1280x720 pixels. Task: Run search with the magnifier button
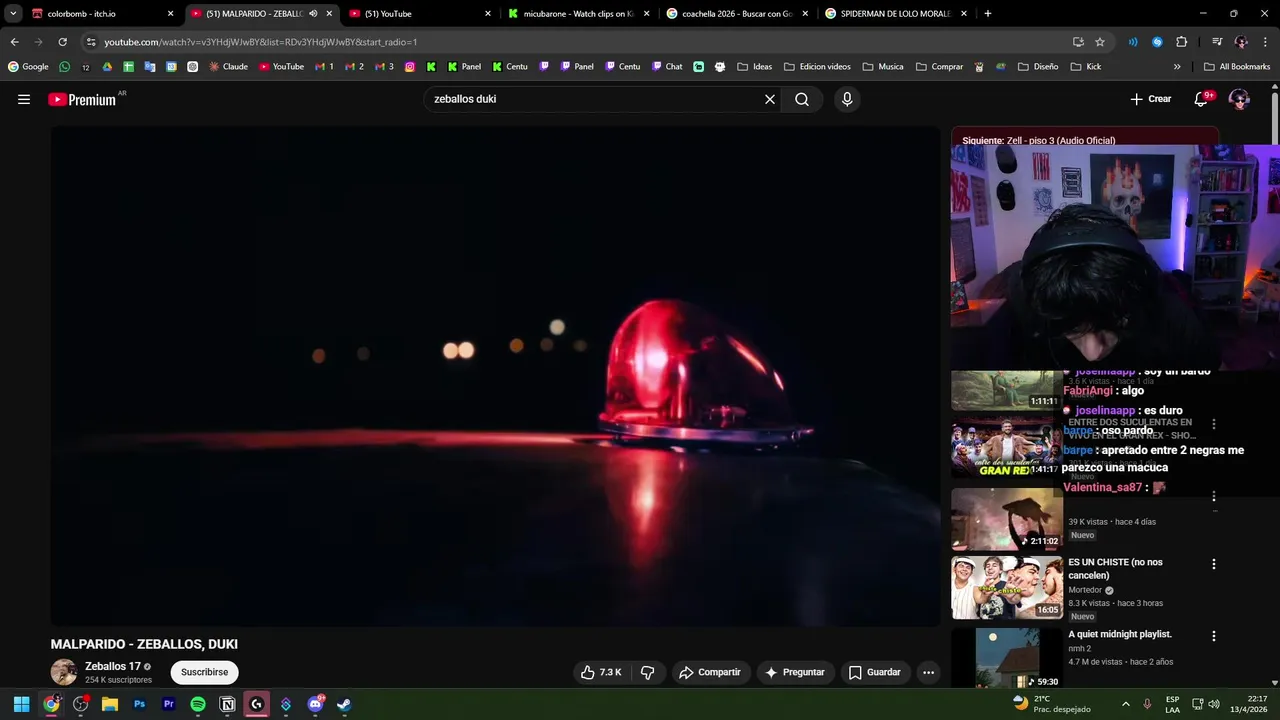click(802, 99)
